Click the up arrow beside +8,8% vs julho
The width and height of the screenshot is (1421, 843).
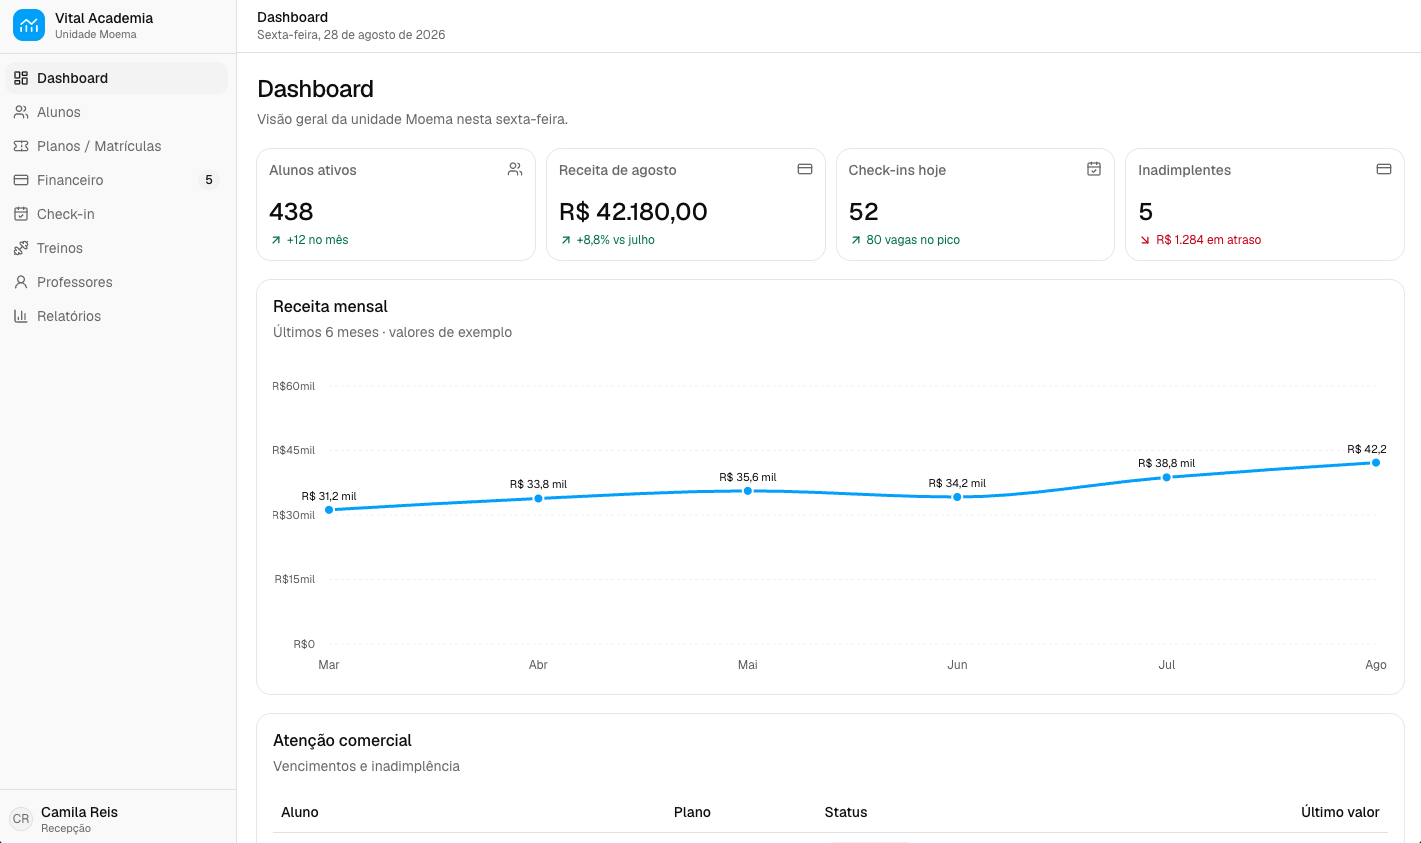click(566, 240)
